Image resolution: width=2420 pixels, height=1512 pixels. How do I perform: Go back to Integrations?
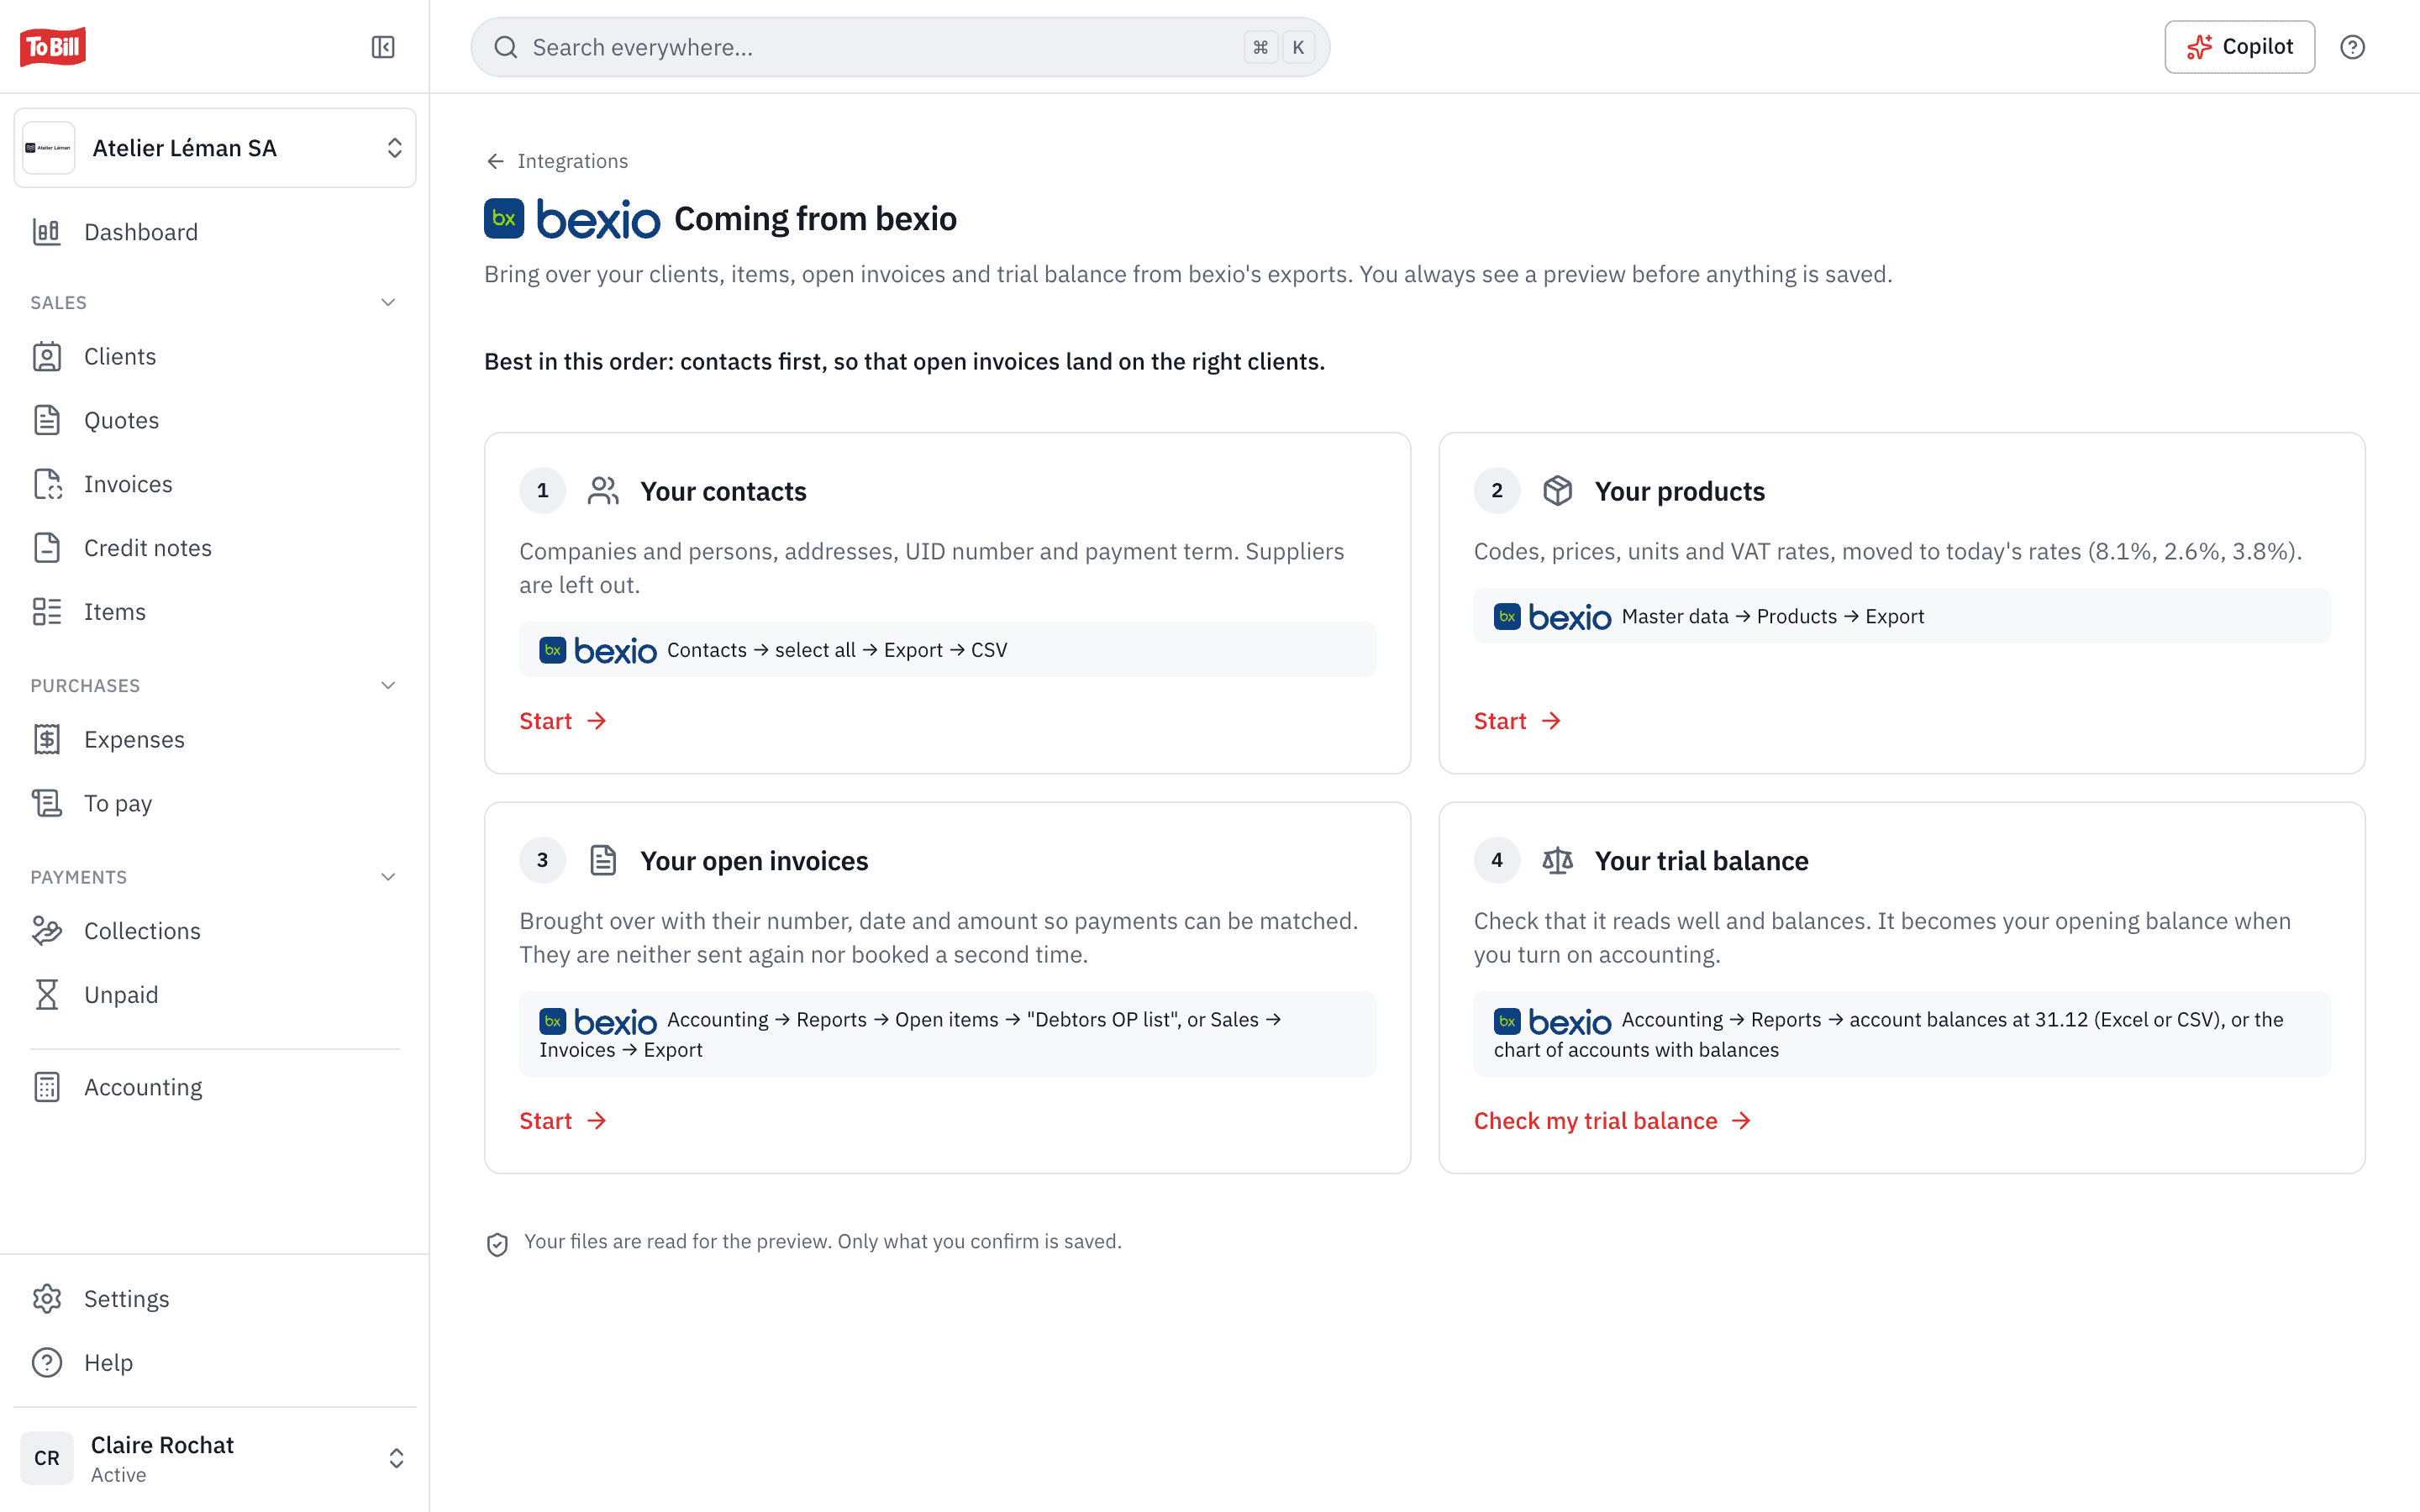557,161
